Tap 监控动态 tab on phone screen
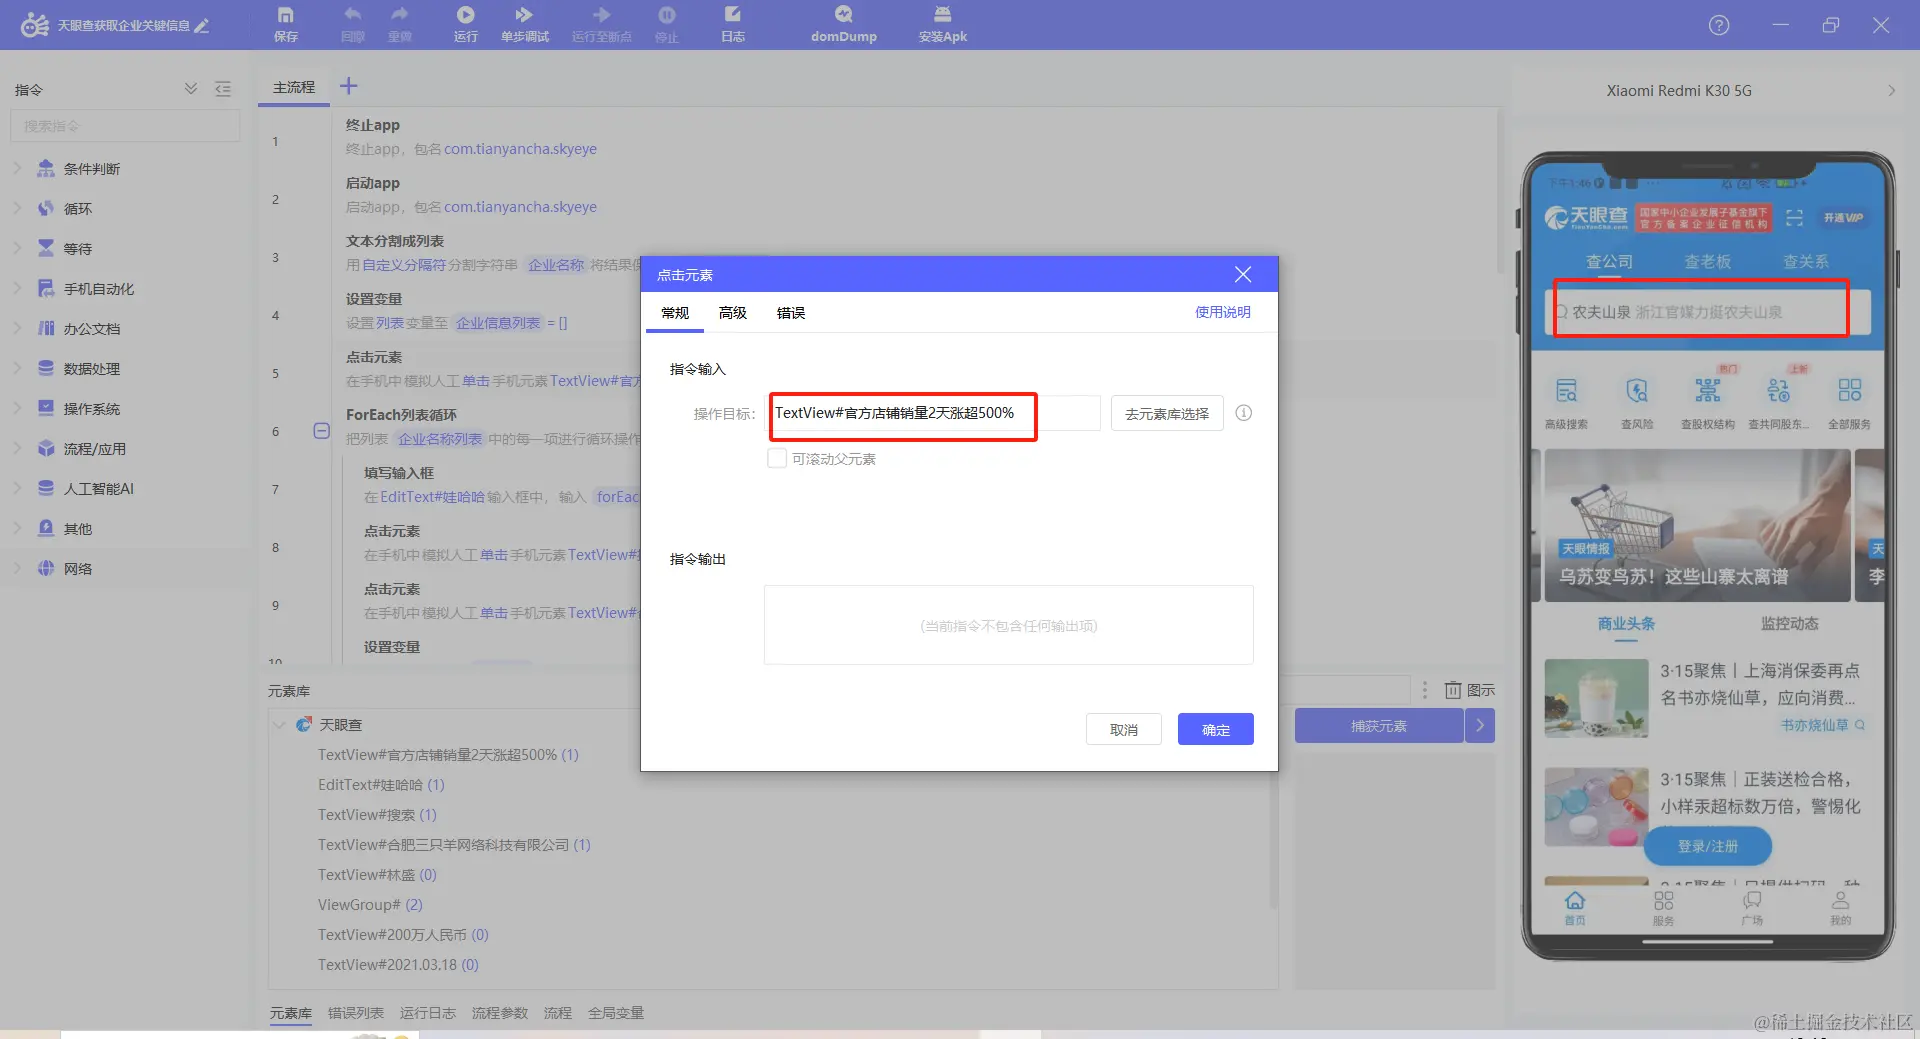Image resolution: width=1920 pixels, height=1039 pixels. (x=1790, y=623)
